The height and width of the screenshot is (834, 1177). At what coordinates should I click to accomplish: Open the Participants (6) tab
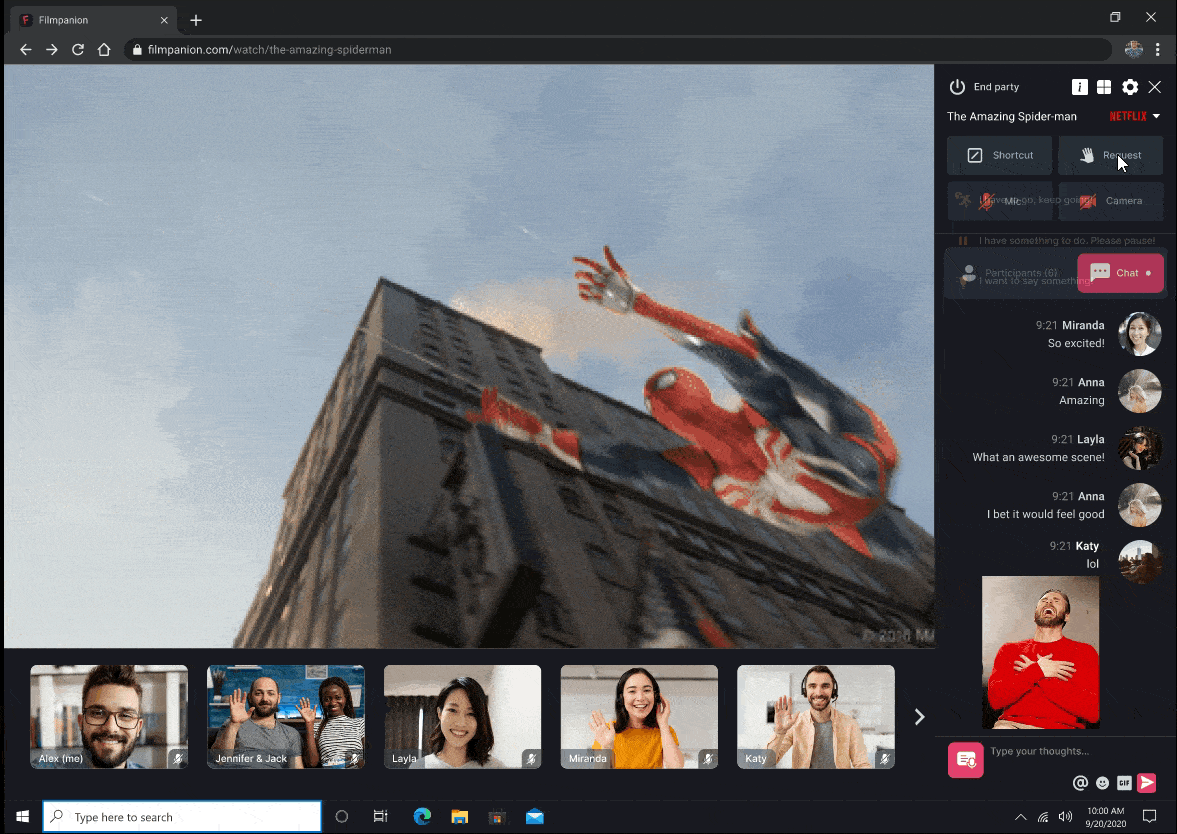point(1010,273)
